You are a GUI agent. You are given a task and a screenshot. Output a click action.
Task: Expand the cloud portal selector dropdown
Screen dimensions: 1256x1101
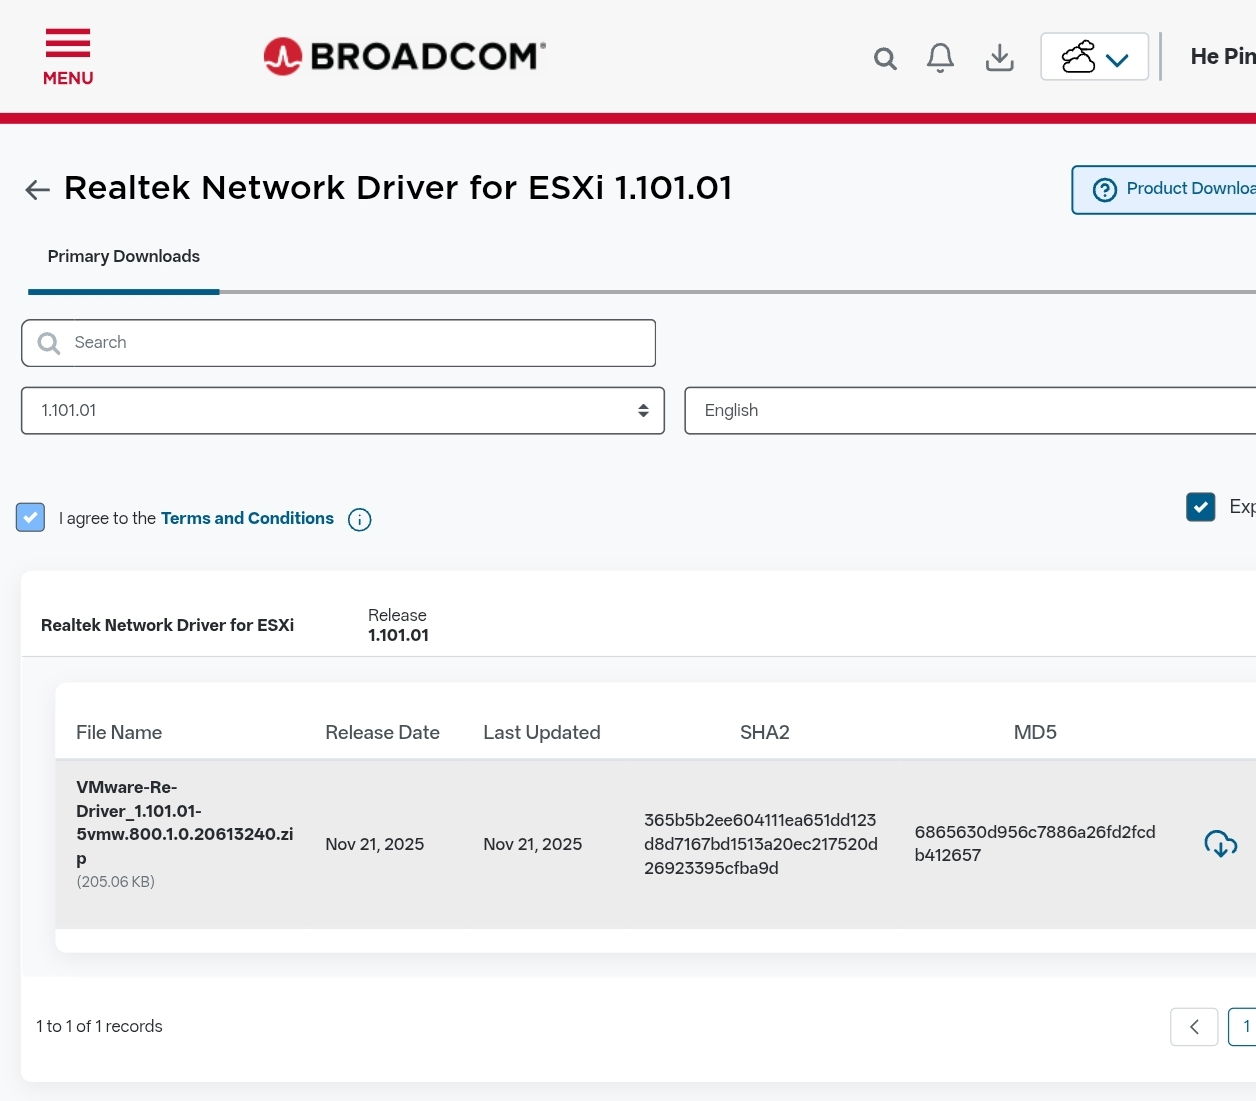click(x=1094, y=57)
